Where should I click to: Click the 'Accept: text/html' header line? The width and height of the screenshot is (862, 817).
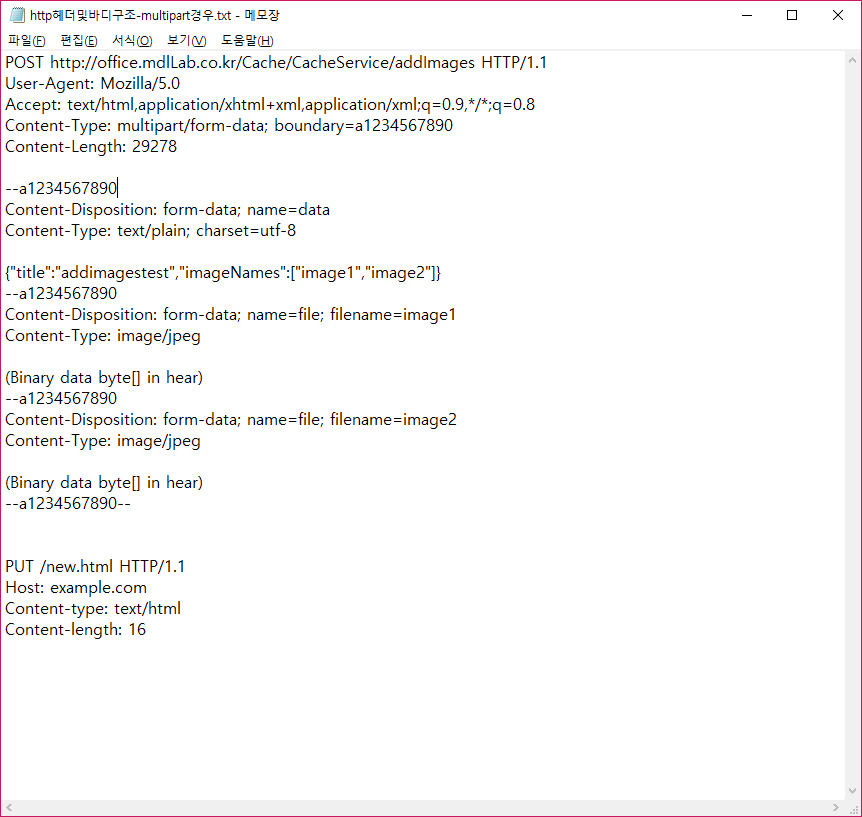(x=270, y=104)
